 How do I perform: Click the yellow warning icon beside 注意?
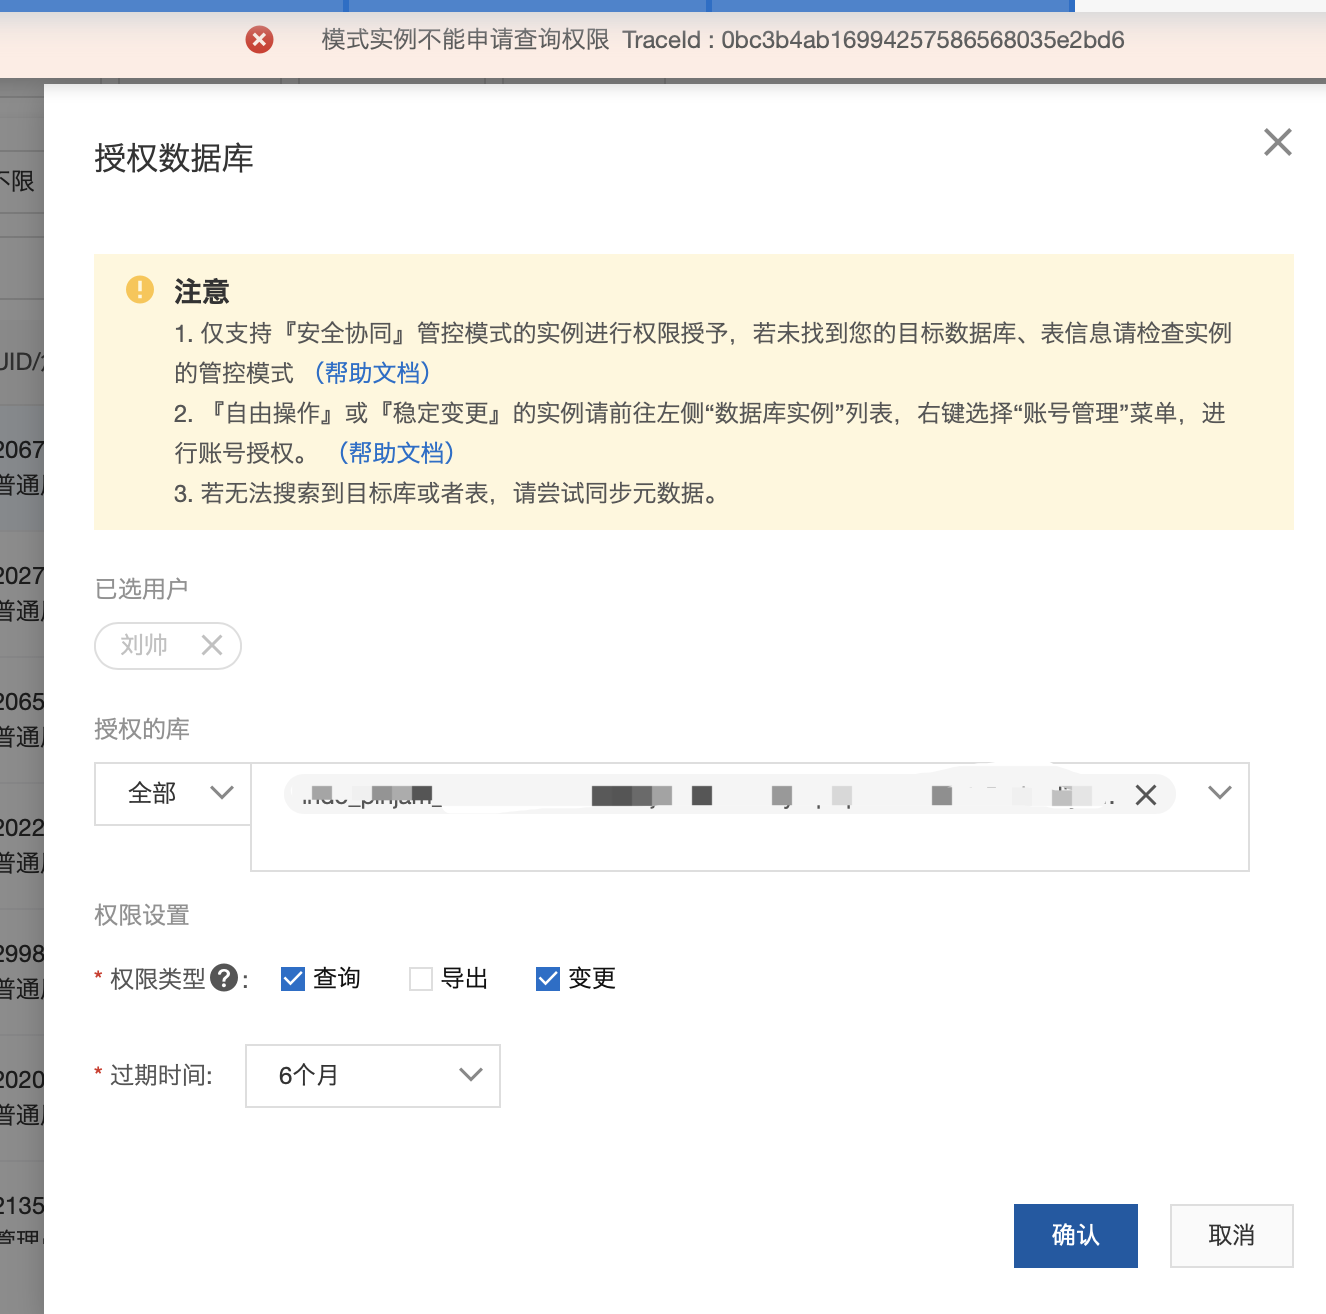pos(140,290)
